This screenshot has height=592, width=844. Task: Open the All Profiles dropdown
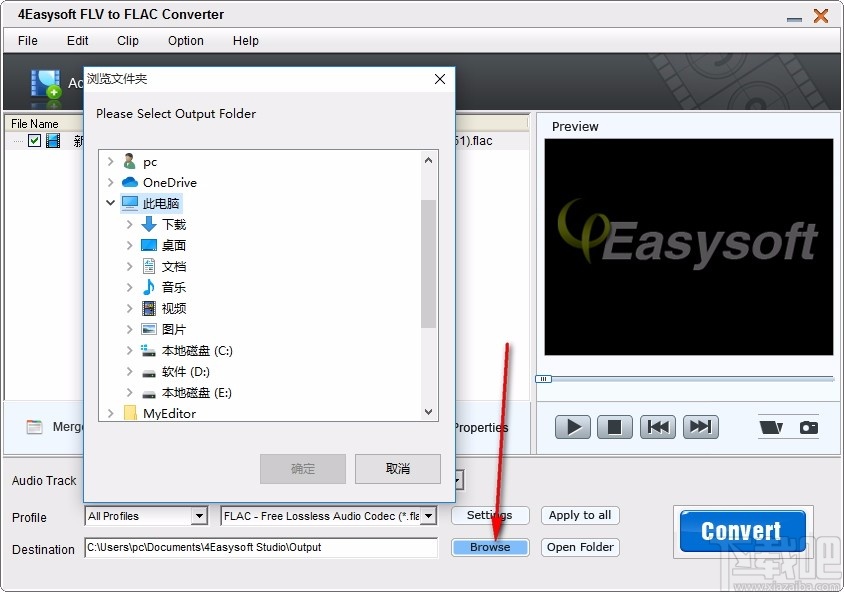point(197,515)
